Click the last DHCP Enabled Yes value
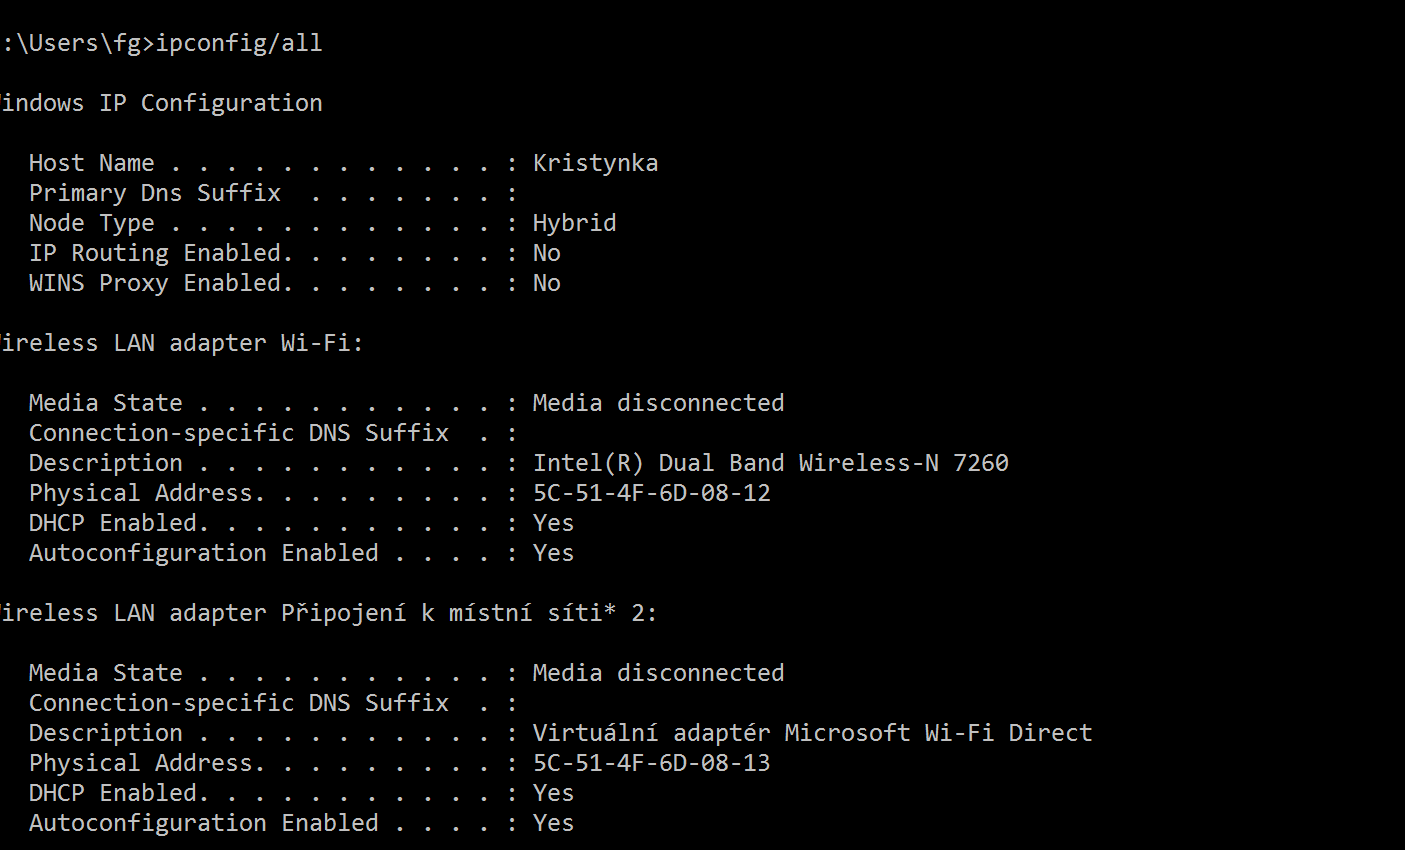The height and width of the screenshot is (850, 1405). [x=553, y=793]
